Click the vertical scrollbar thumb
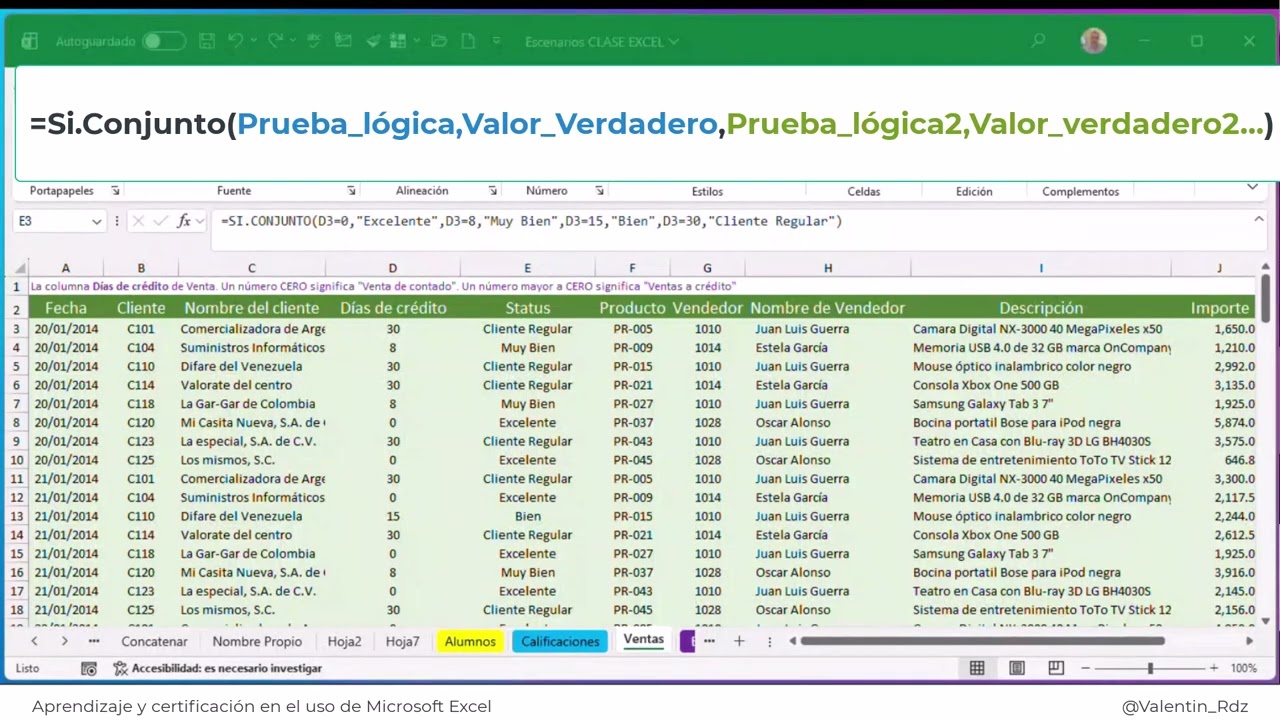The width and height of the screenshot is (1280, 720). tap(1265, 299)
